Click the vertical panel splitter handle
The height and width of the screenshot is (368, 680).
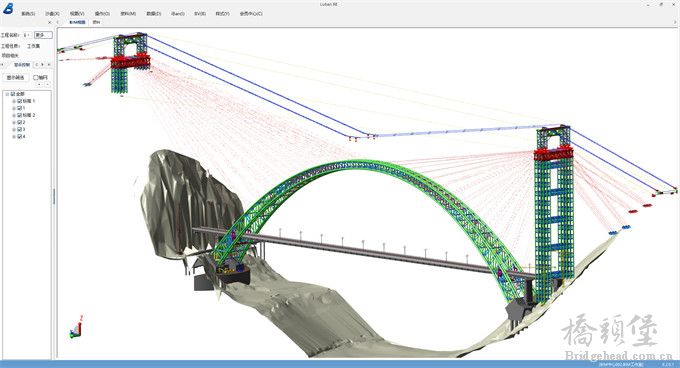pyautogui.click(x=54, y=196)
